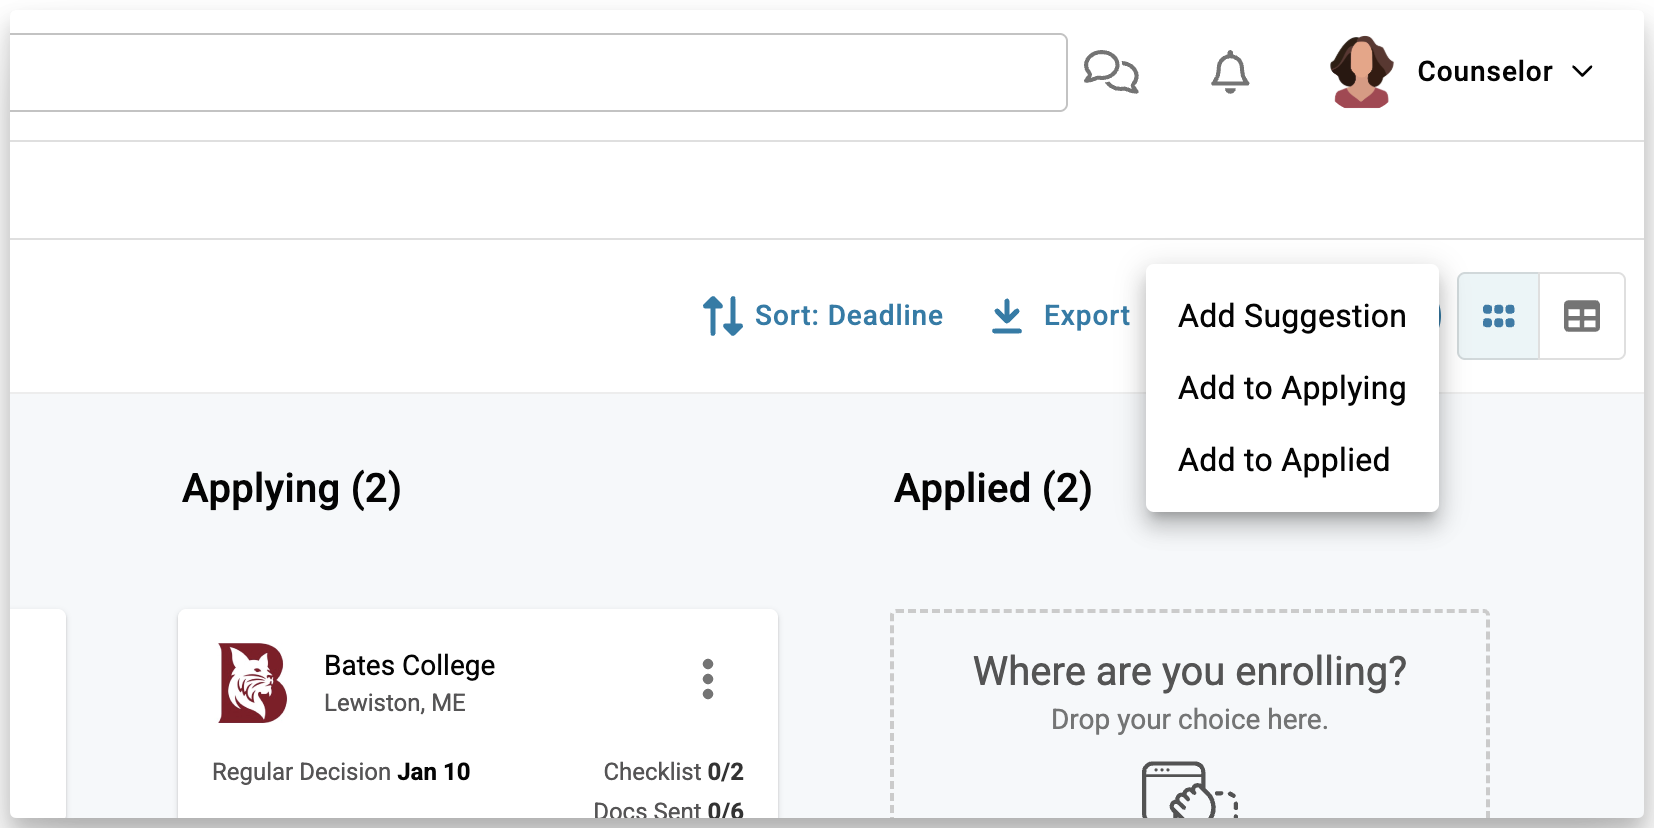Screen dimensions: 1654x828
Task: Choose Add to Applying menu option
Action: [1292, 388]
